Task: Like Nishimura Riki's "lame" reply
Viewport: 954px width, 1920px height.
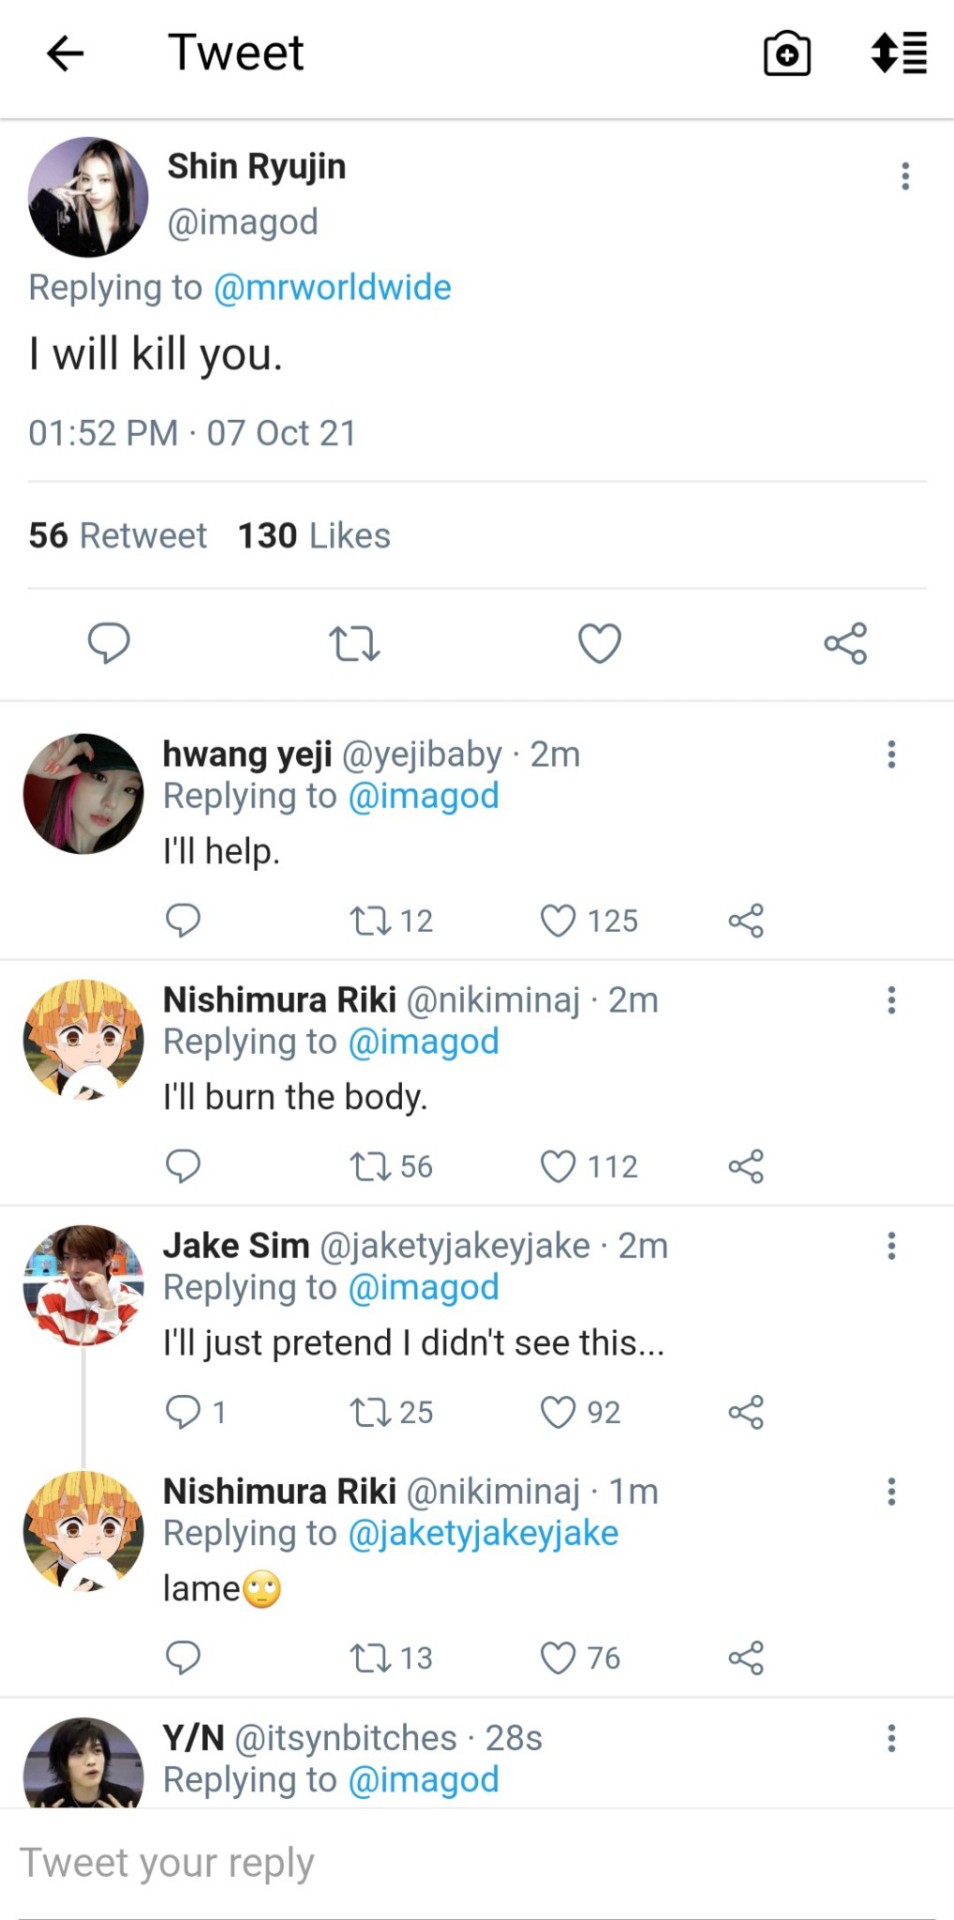Action: pos(558,1658)
